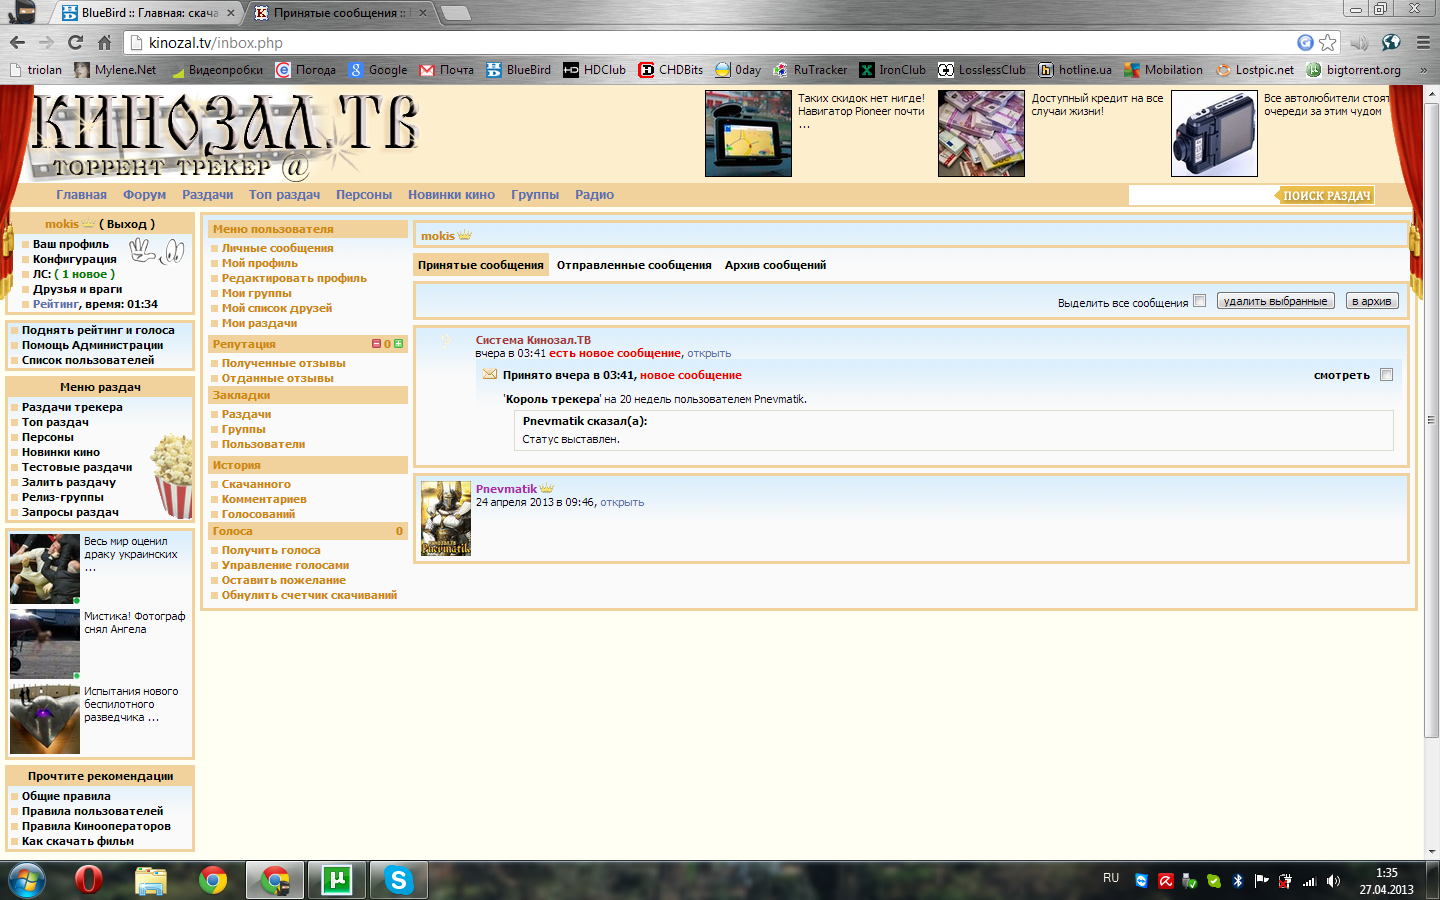This screenshot has height=900, width=1440.
Task: Open Личные сообщения menu link
Action: click(277, 248)
